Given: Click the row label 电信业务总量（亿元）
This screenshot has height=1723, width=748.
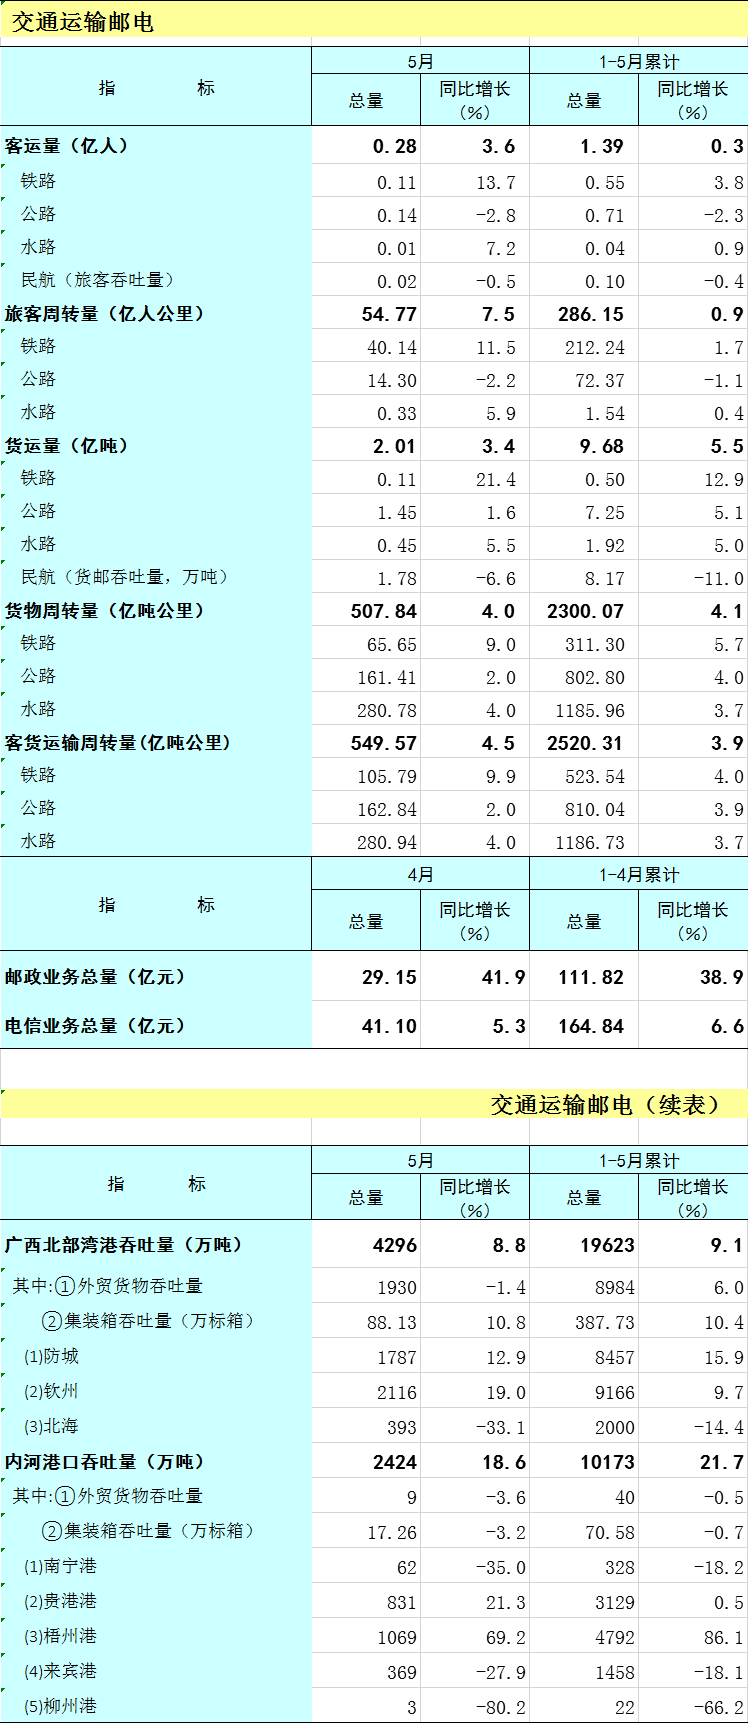Looking at the screenshot, I should pyautogui.click(x=96, y=1026).
